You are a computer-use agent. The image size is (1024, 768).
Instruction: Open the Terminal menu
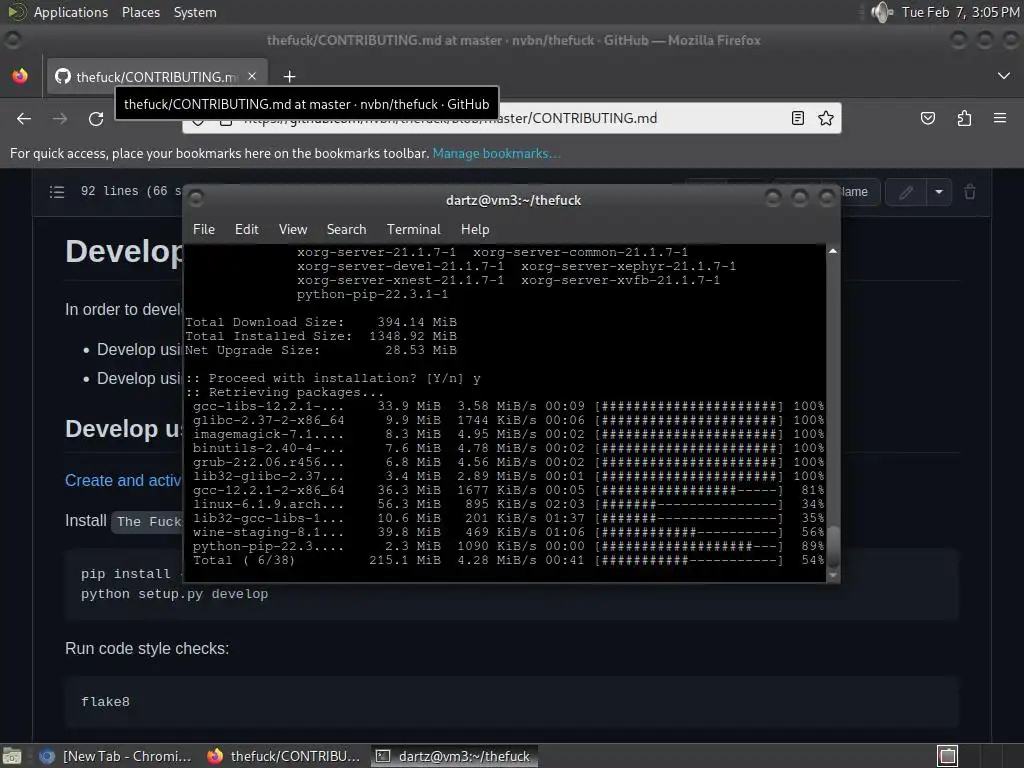[413, 229]
